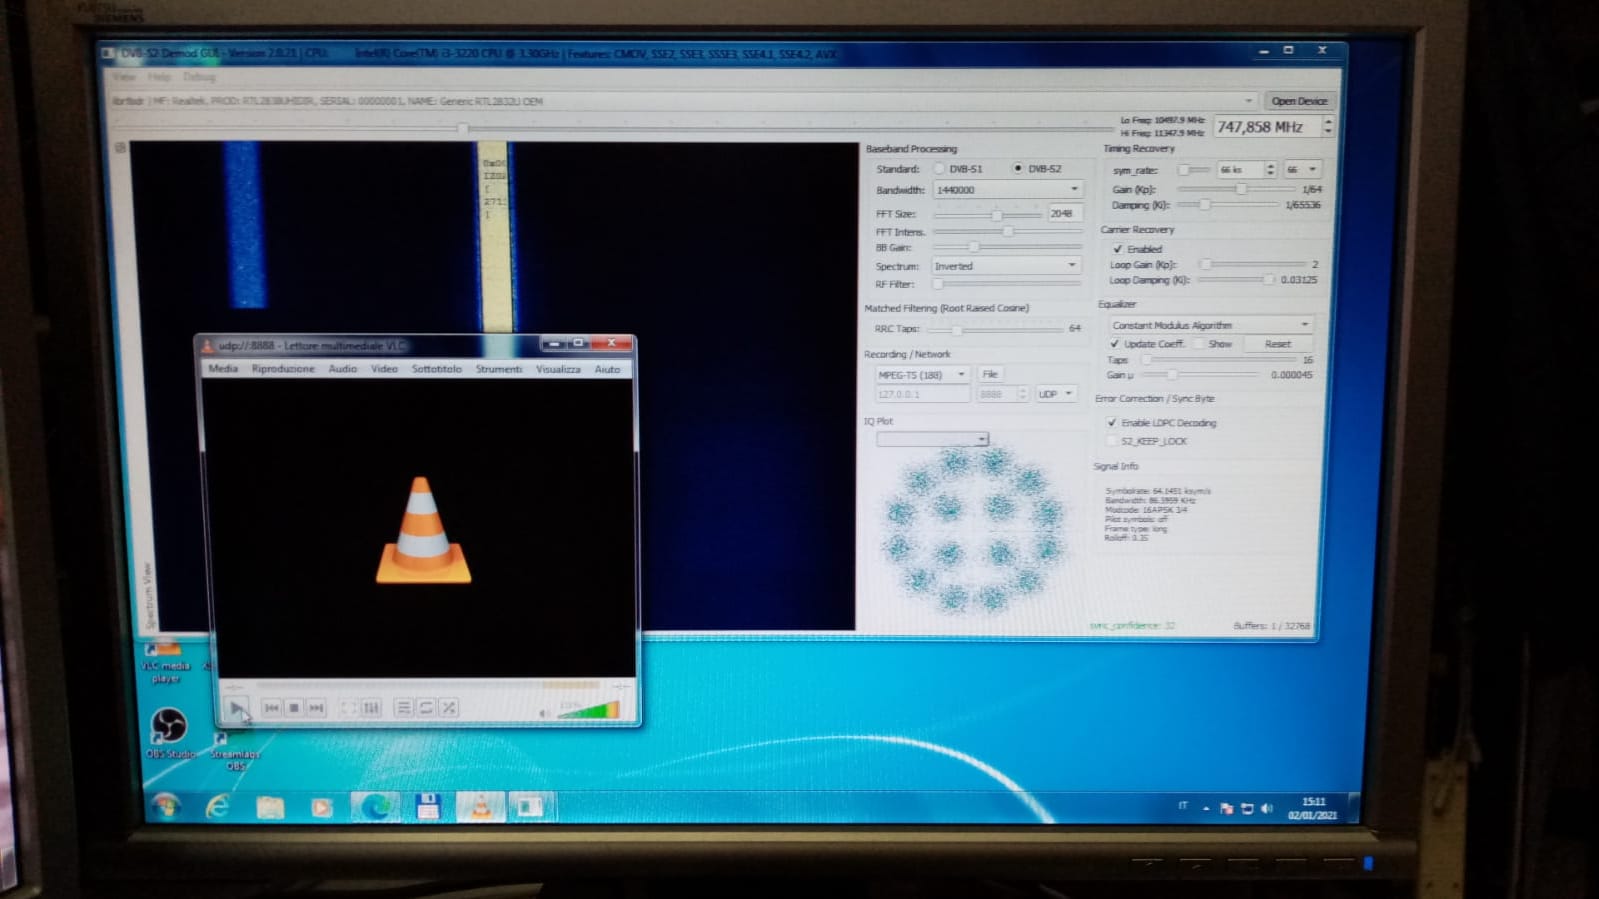This screenshot has width=1599, height=899.
Task: Toggle the Update Coeff. checkbox
Action: click(1115, 344)
